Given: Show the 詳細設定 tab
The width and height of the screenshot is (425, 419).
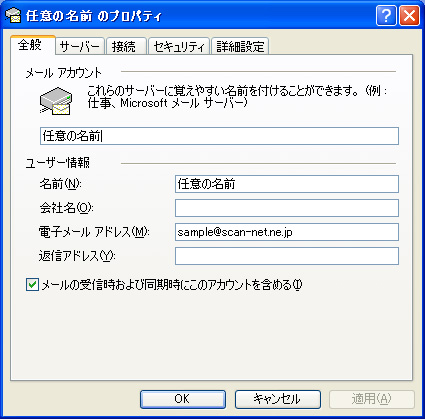Looking at the screenshot, I should [x=240, y=46].
